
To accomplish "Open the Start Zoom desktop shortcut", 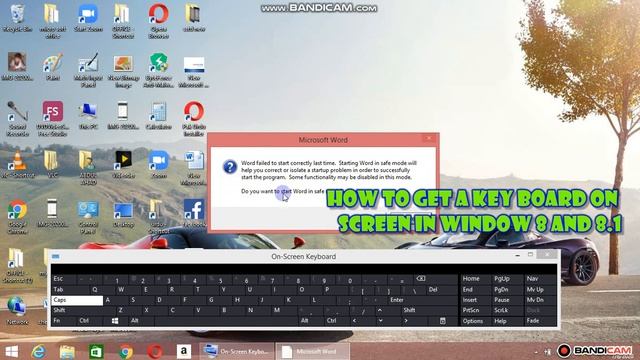I will pos(88,18).
